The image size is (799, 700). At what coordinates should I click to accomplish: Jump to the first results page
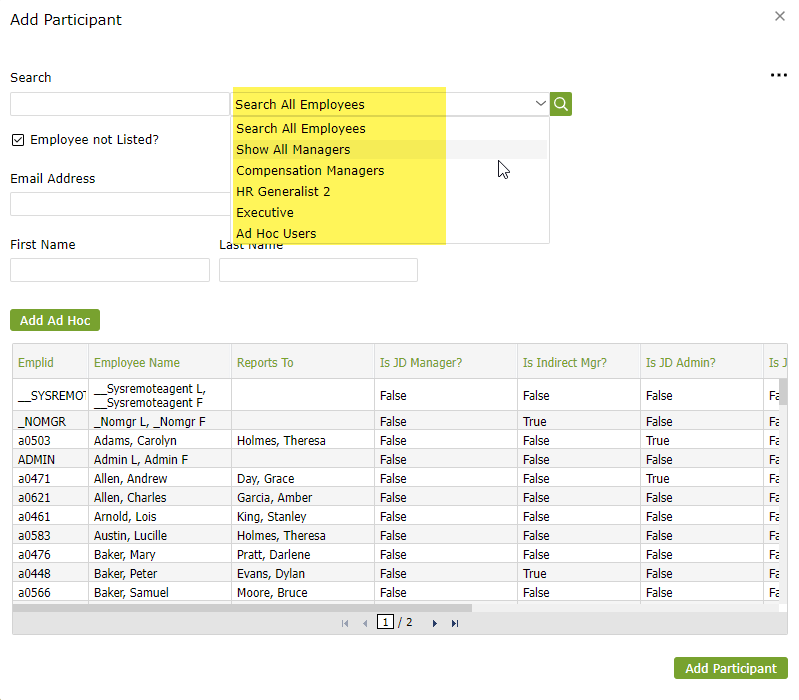345,623
